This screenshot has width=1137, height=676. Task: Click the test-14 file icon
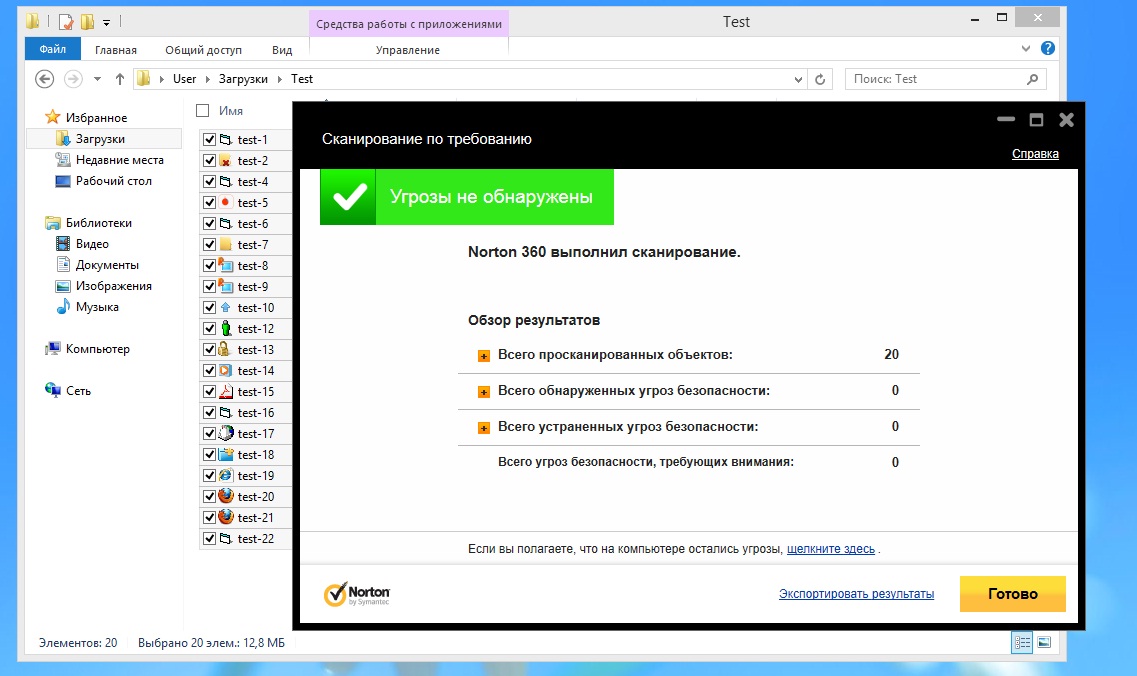click(226, 371)
